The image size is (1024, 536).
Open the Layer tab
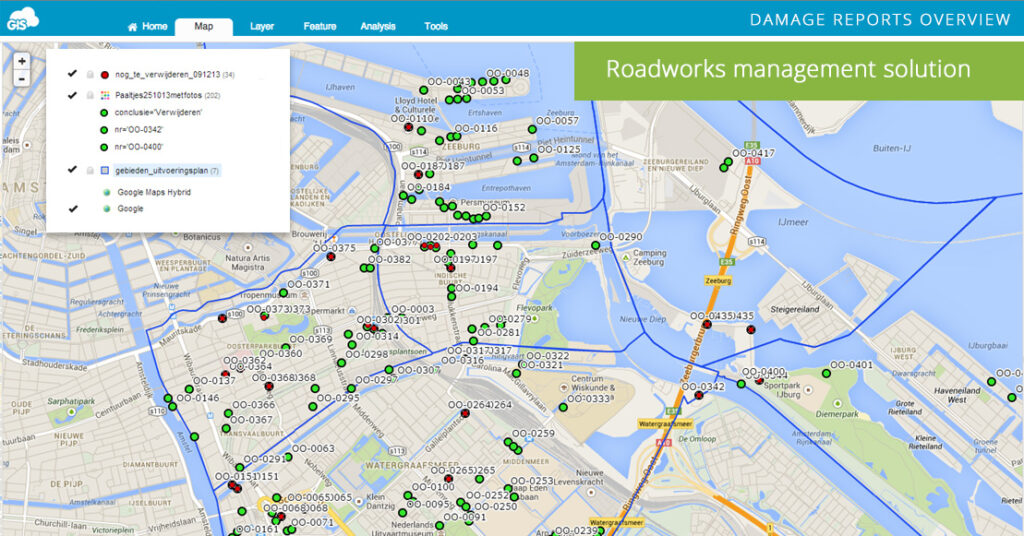click(x=261, y=27)
